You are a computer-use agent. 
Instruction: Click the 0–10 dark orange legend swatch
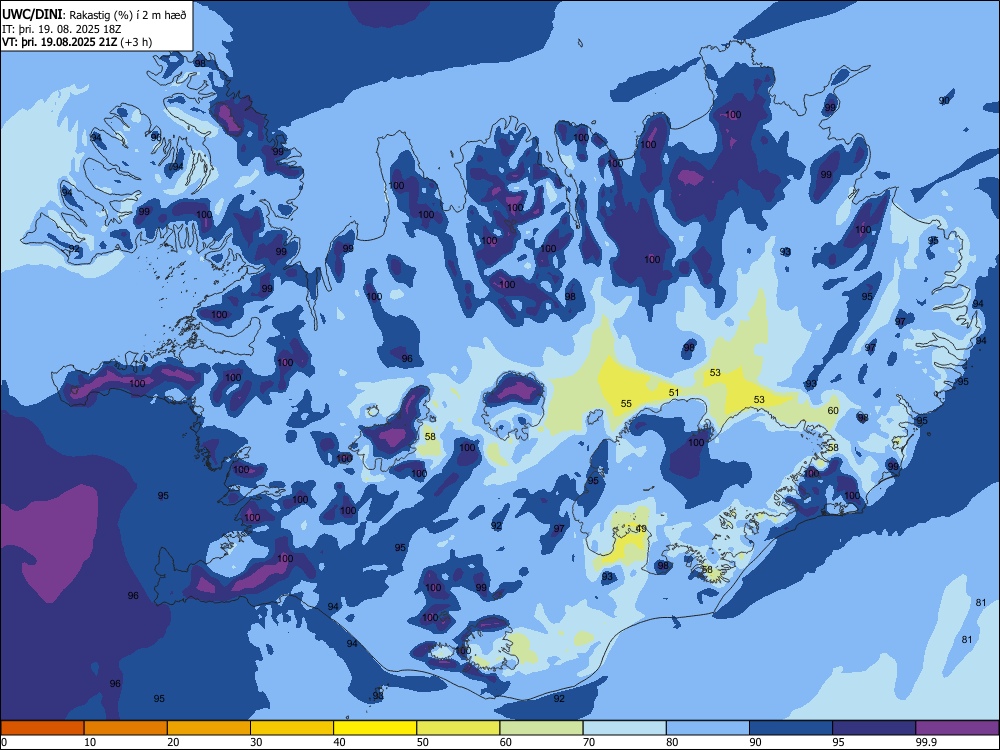point(43,728)
